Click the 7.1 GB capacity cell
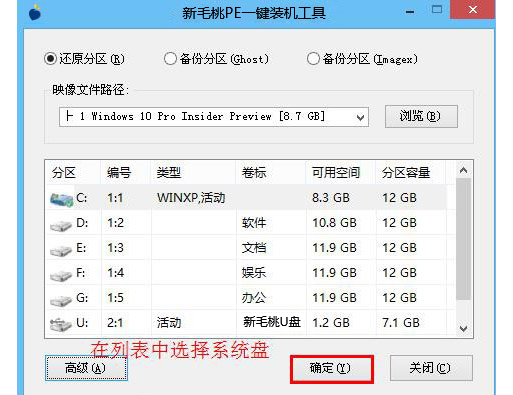 pos(401,323)
